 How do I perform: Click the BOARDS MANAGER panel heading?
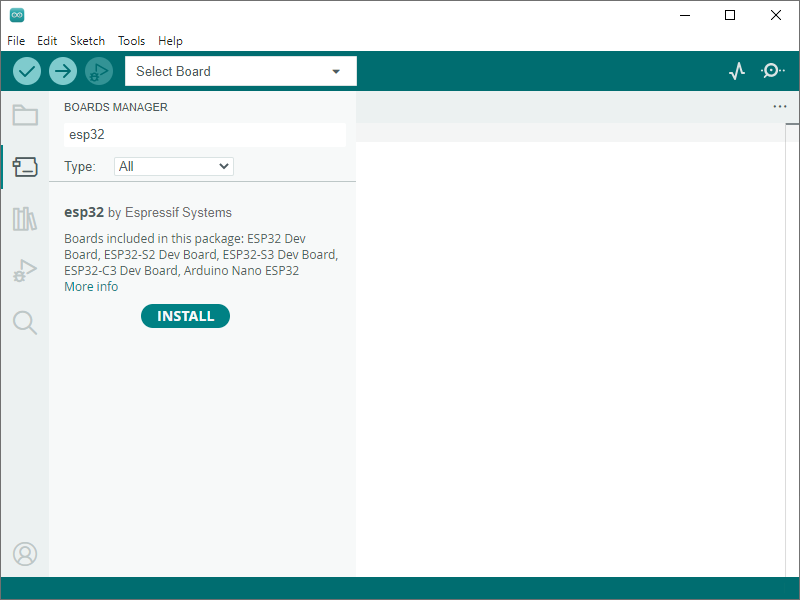coord(116,107)
